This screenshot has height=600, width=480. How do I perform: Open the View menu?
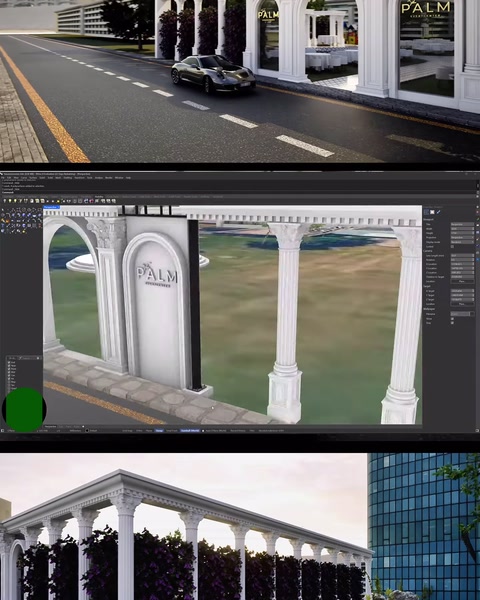point(16,178)
